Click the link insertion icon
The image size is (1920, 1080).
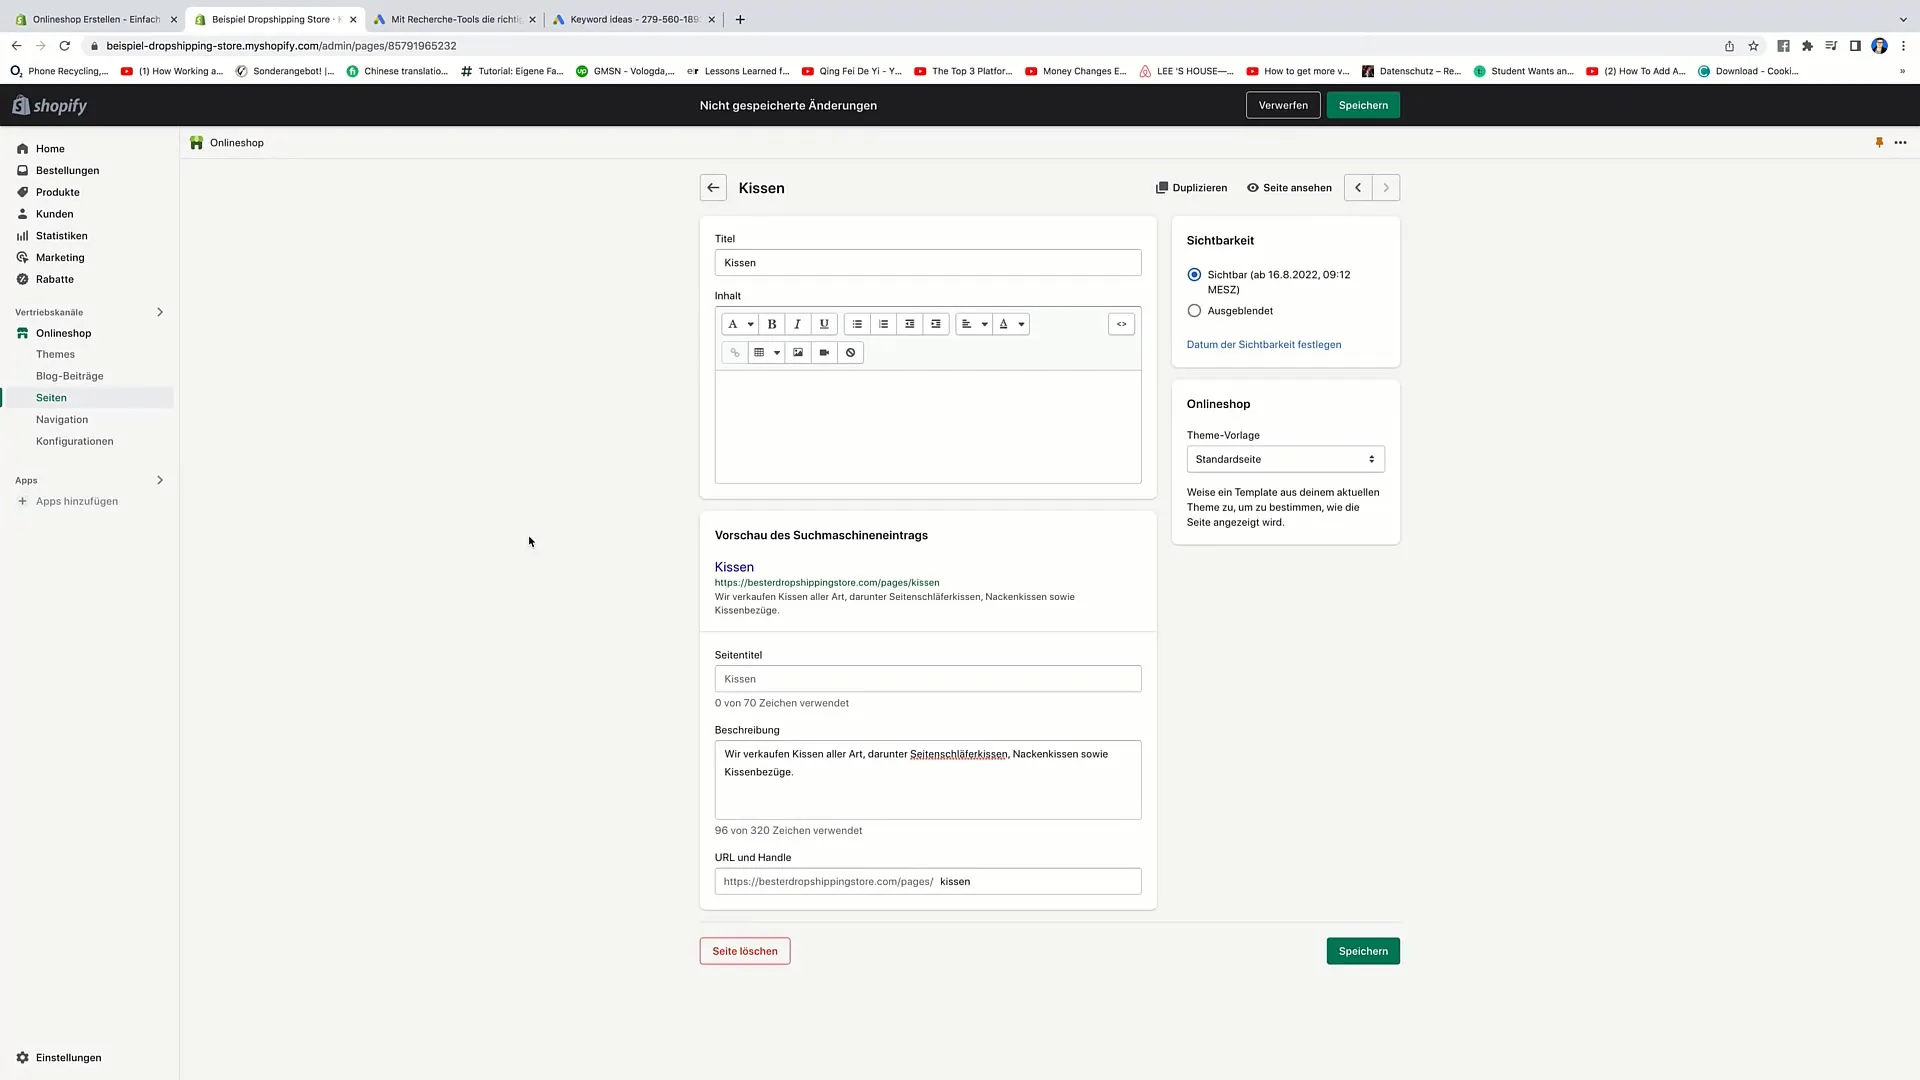(x=735, y=352)
